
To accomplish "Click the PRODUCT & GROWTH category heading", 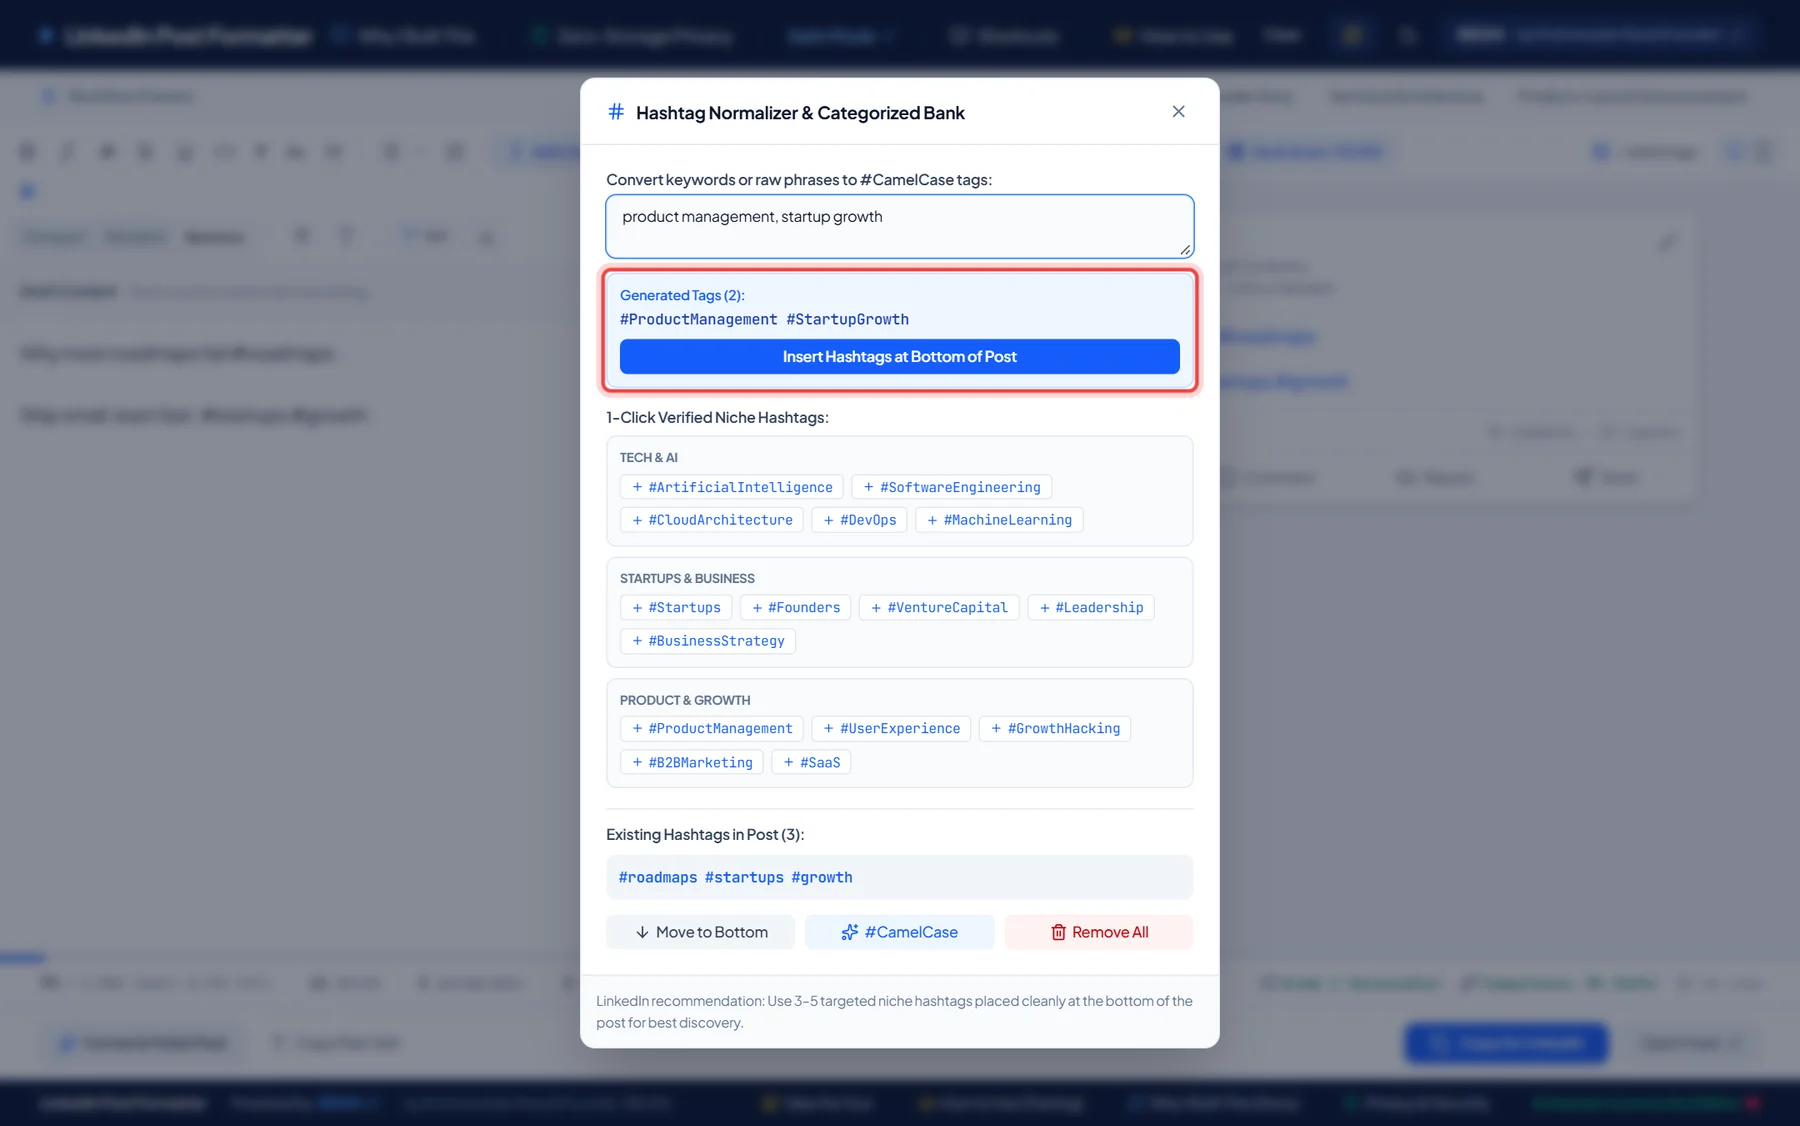I will pyautogui.click(x=685, y=700).
